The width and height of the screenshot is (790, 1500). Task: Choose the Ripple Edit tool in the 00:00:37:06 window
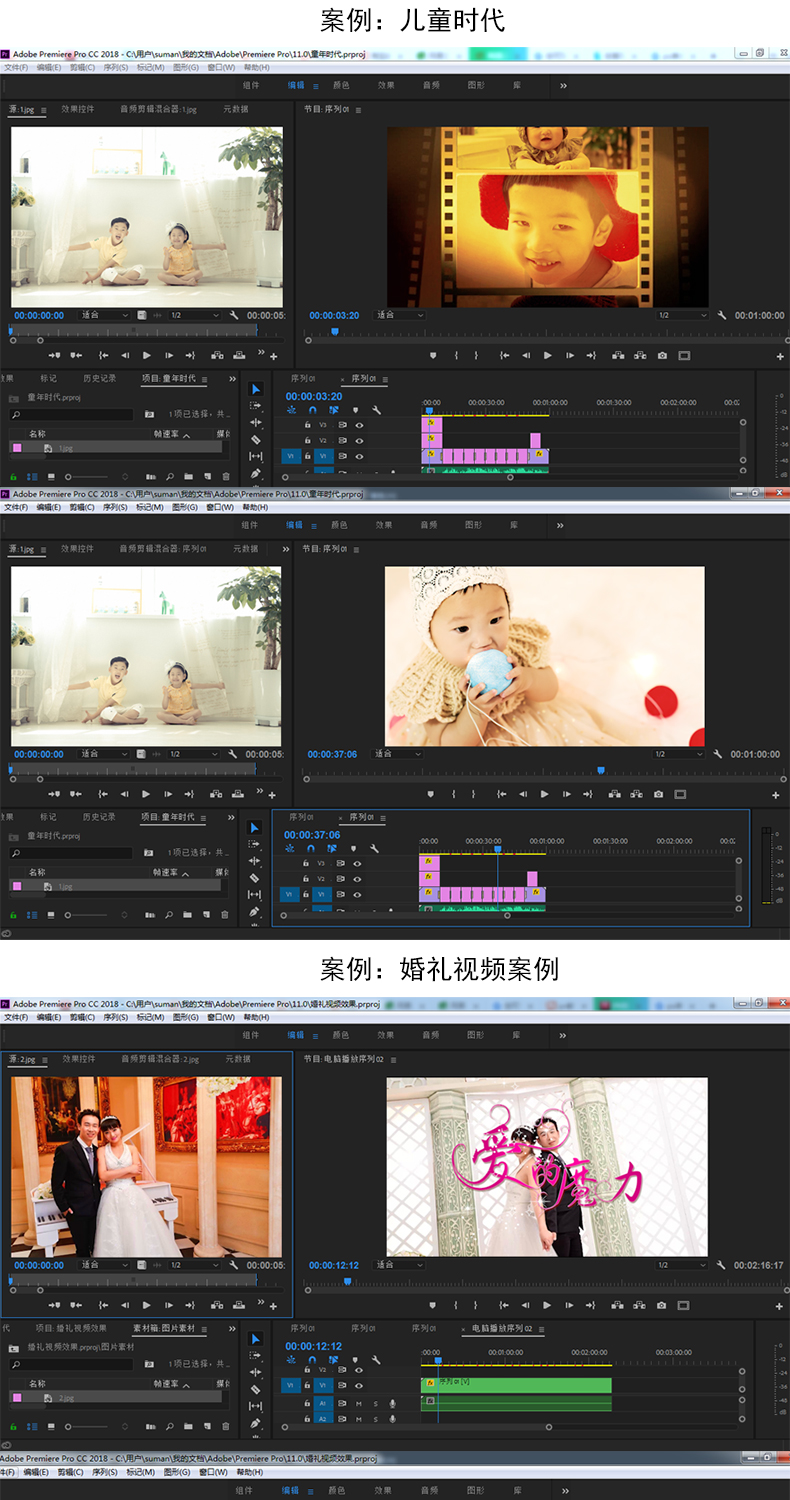point(254,861)
